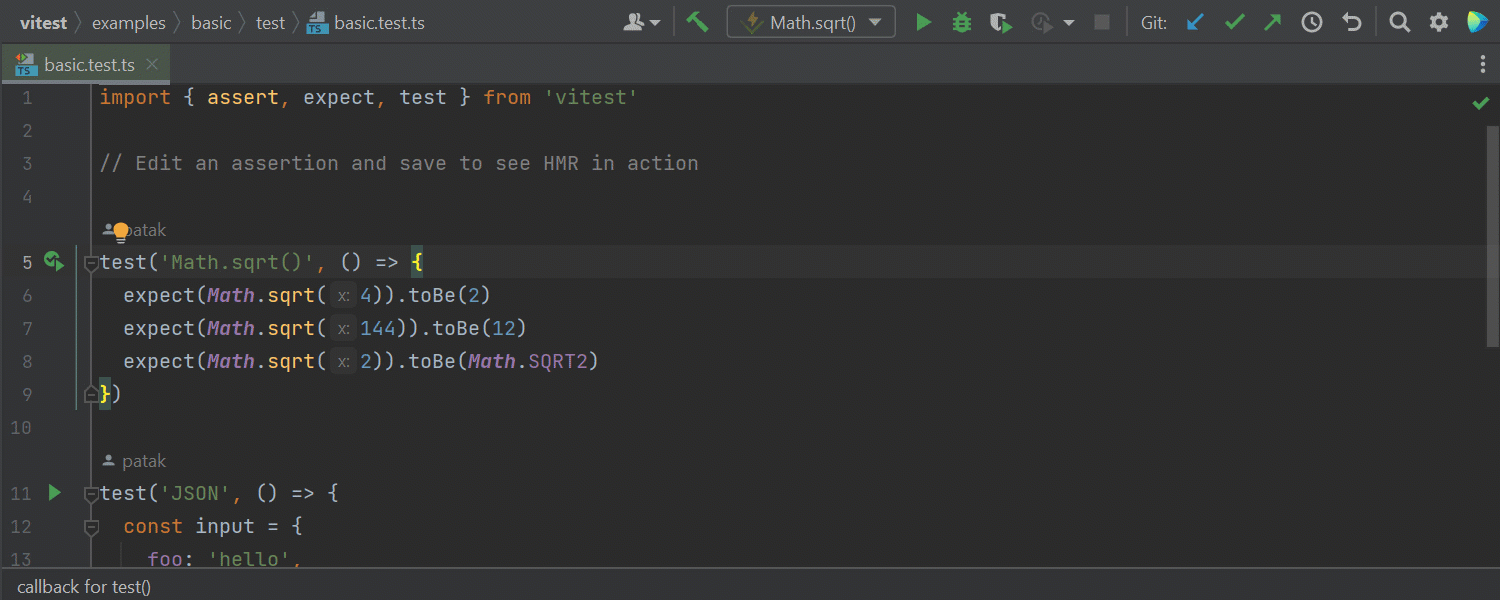Run with coverage using the shield icon
This screenshot has width=1500, height=600.
pyautogui.click(x=1001, y=22)
